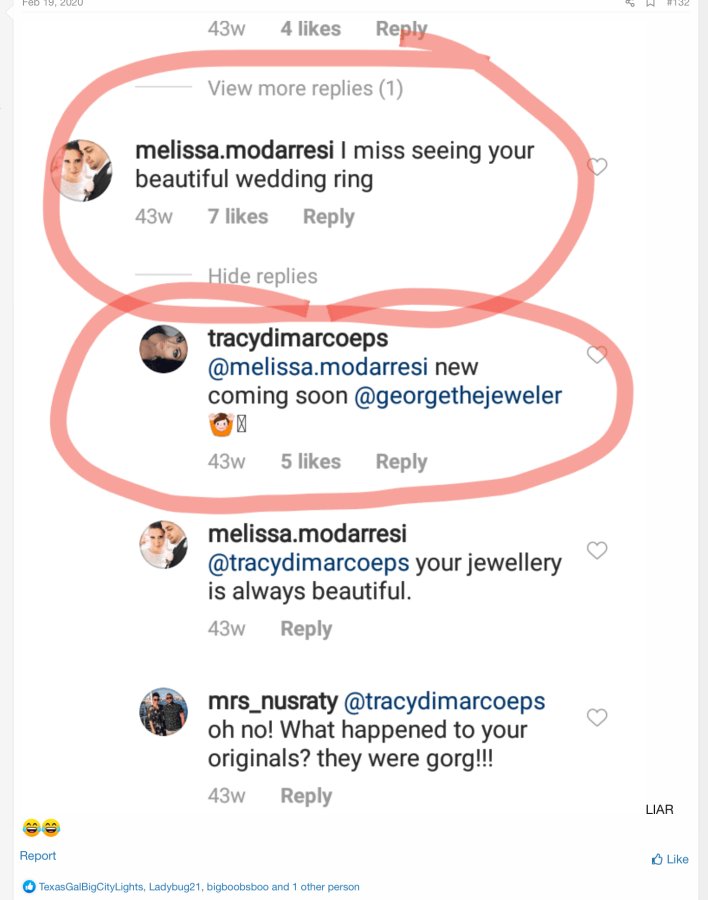Report this forum post
708x900 pixels.
tap(38, 856)
